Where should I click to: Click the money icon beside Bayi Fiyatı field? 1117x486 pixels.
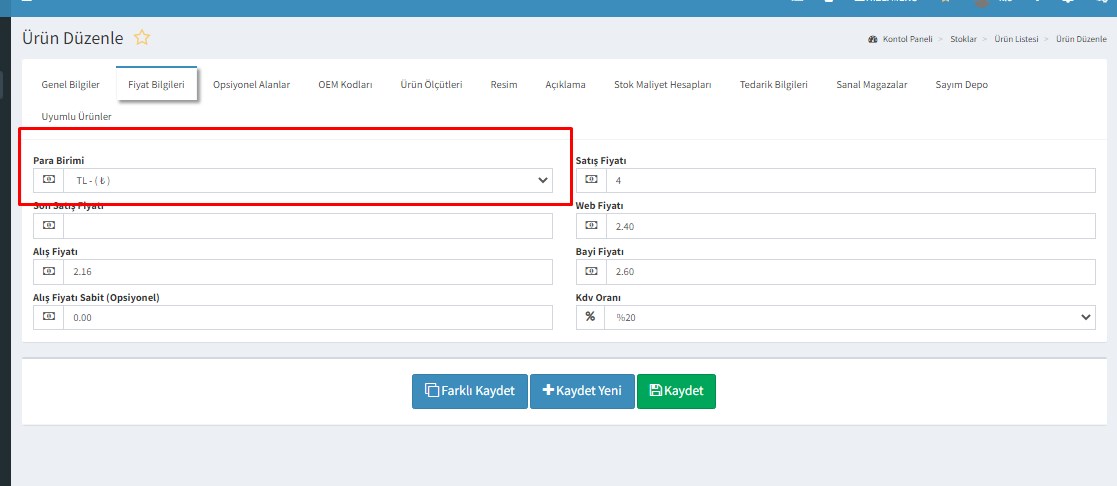pos(591,272)
